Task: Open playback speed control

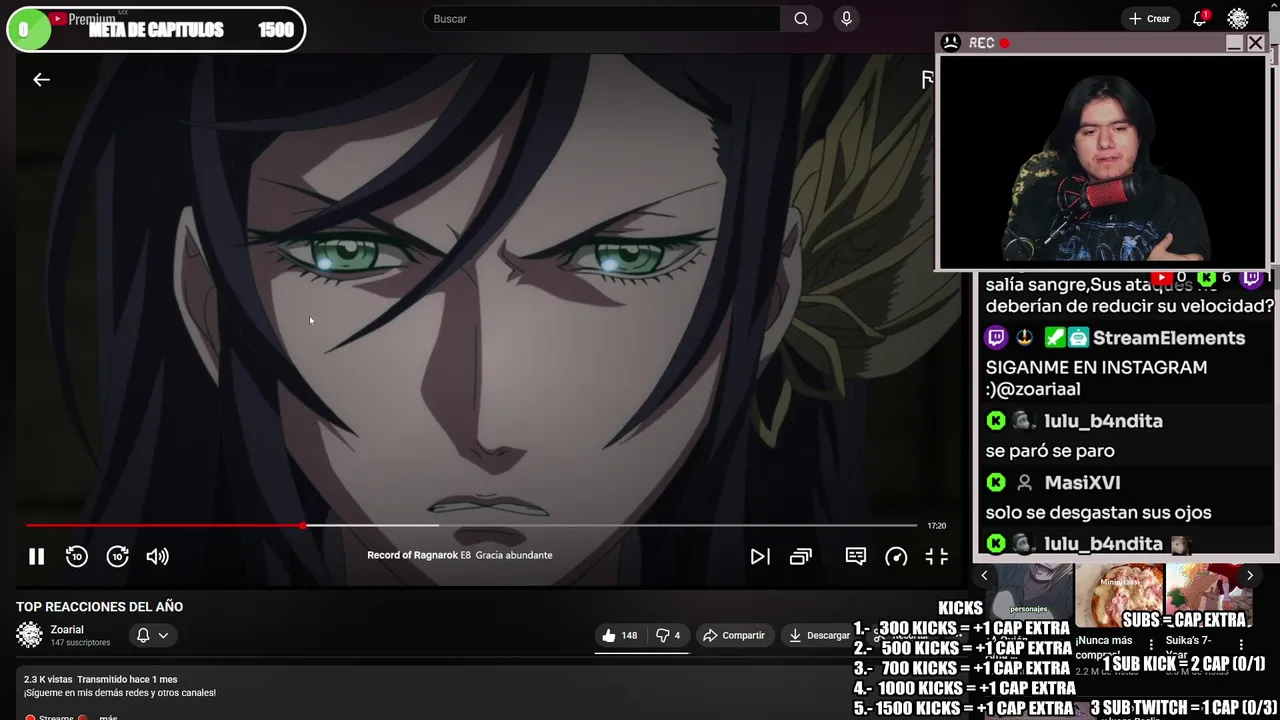Action: pyautogui.click(x=896, y=557)
